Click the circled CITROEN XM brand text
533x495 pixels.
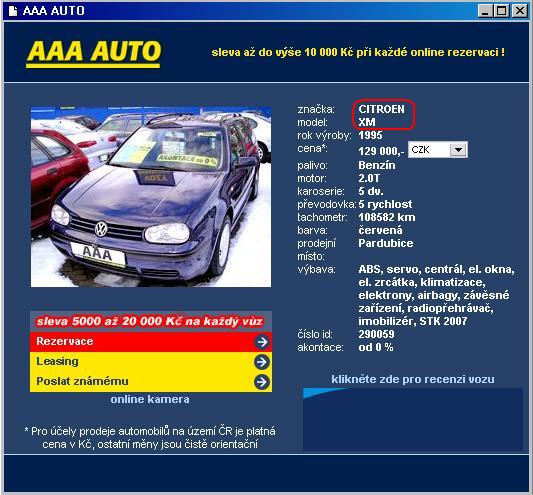coord(383,115)
